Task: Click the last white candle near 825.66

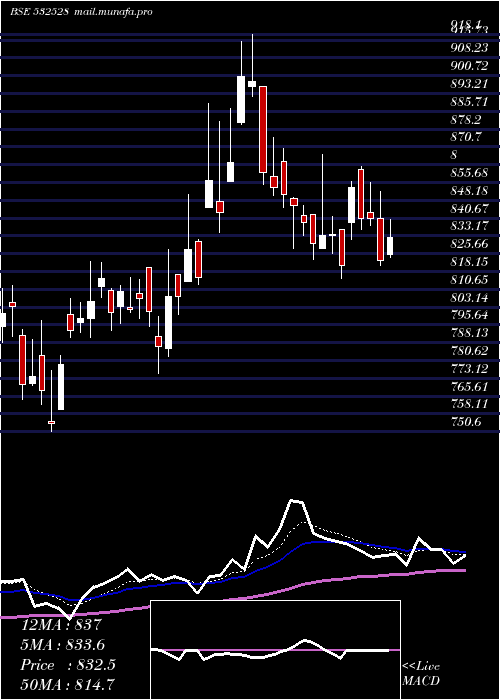Action: 390,246
